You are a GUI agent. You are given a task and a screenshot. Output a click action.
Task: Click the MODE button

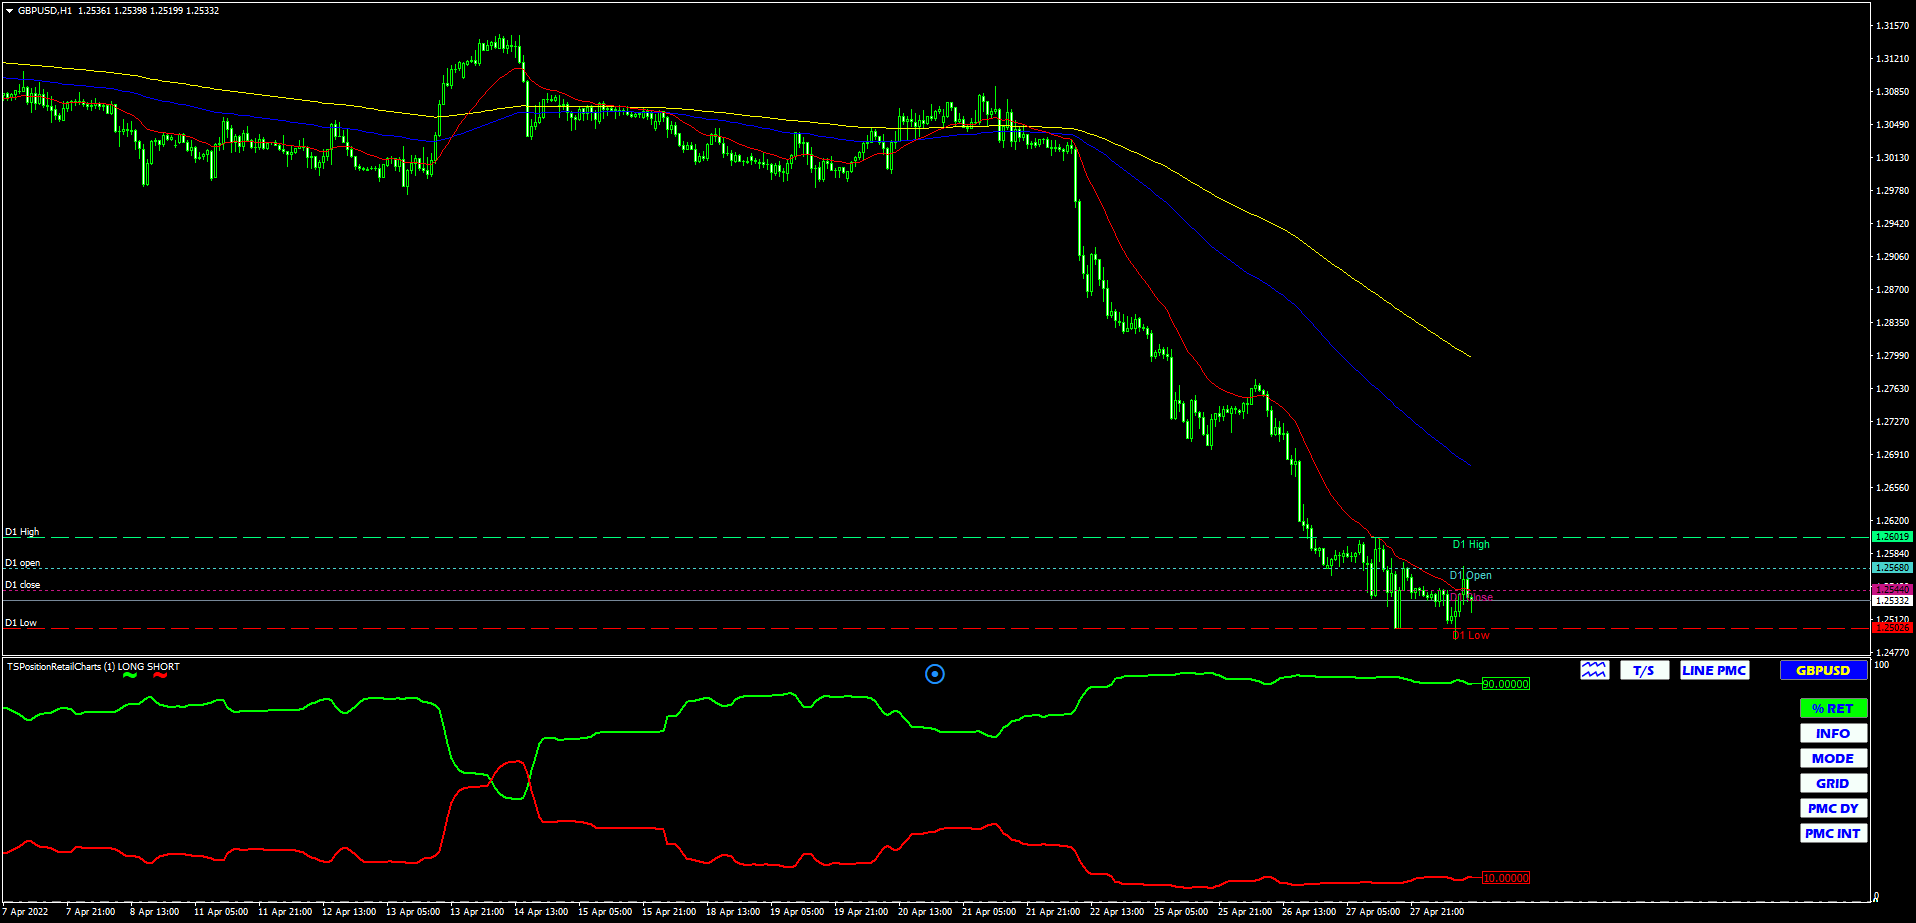[1833, 758]
